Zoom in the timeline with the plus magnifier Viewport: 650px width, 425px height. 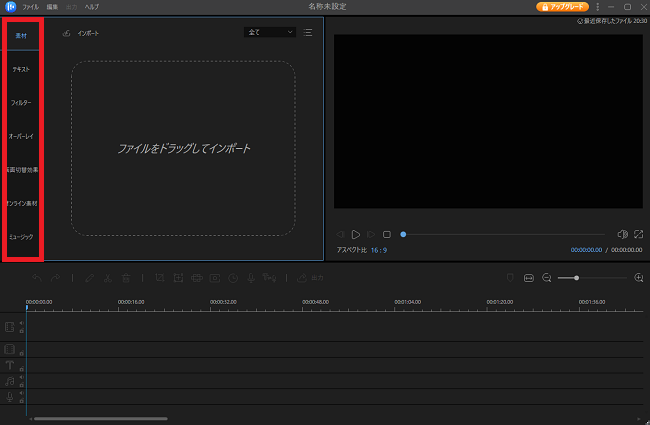[x=639, y=278]
